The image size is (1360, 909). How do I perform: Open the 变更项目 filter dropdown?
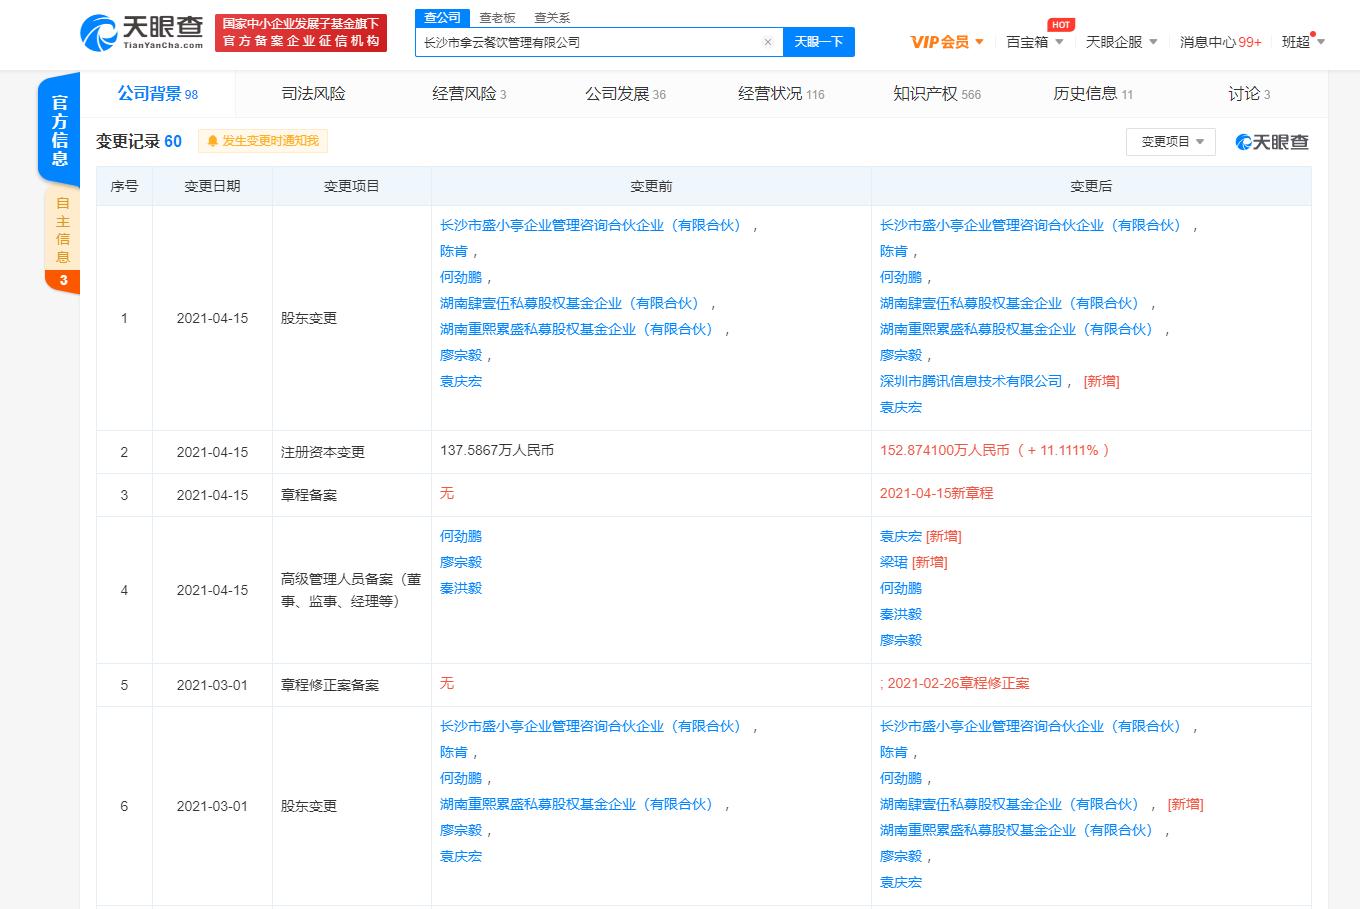1171,142
